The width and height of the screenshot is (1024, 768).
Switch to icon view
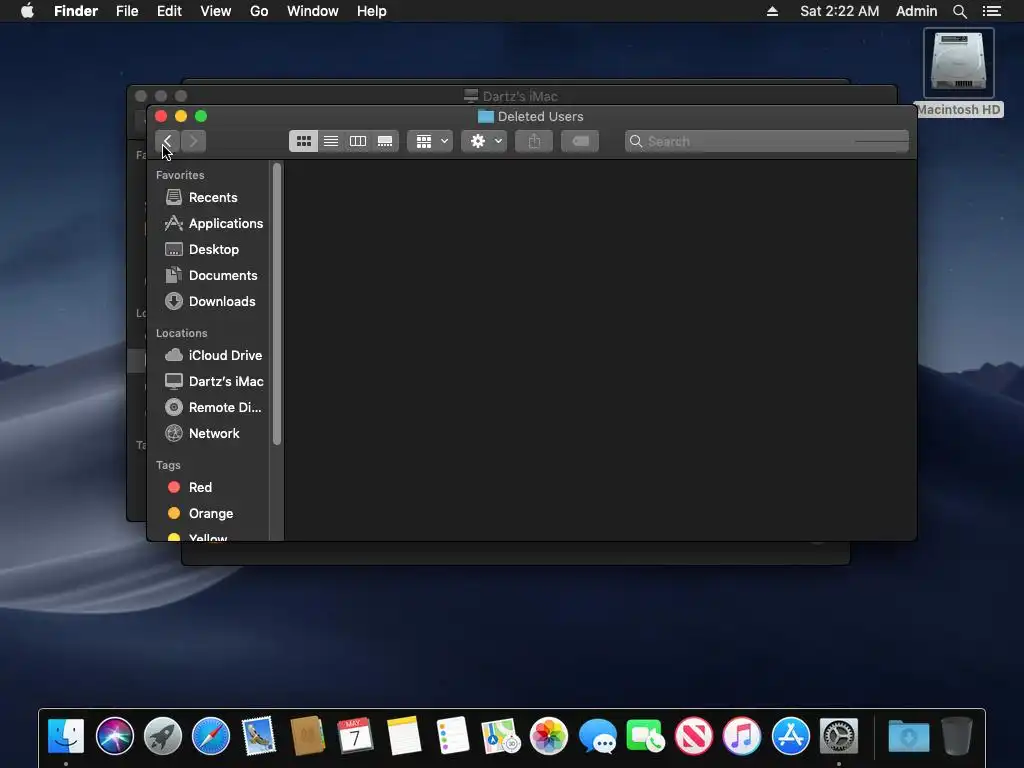coord(304,141)
